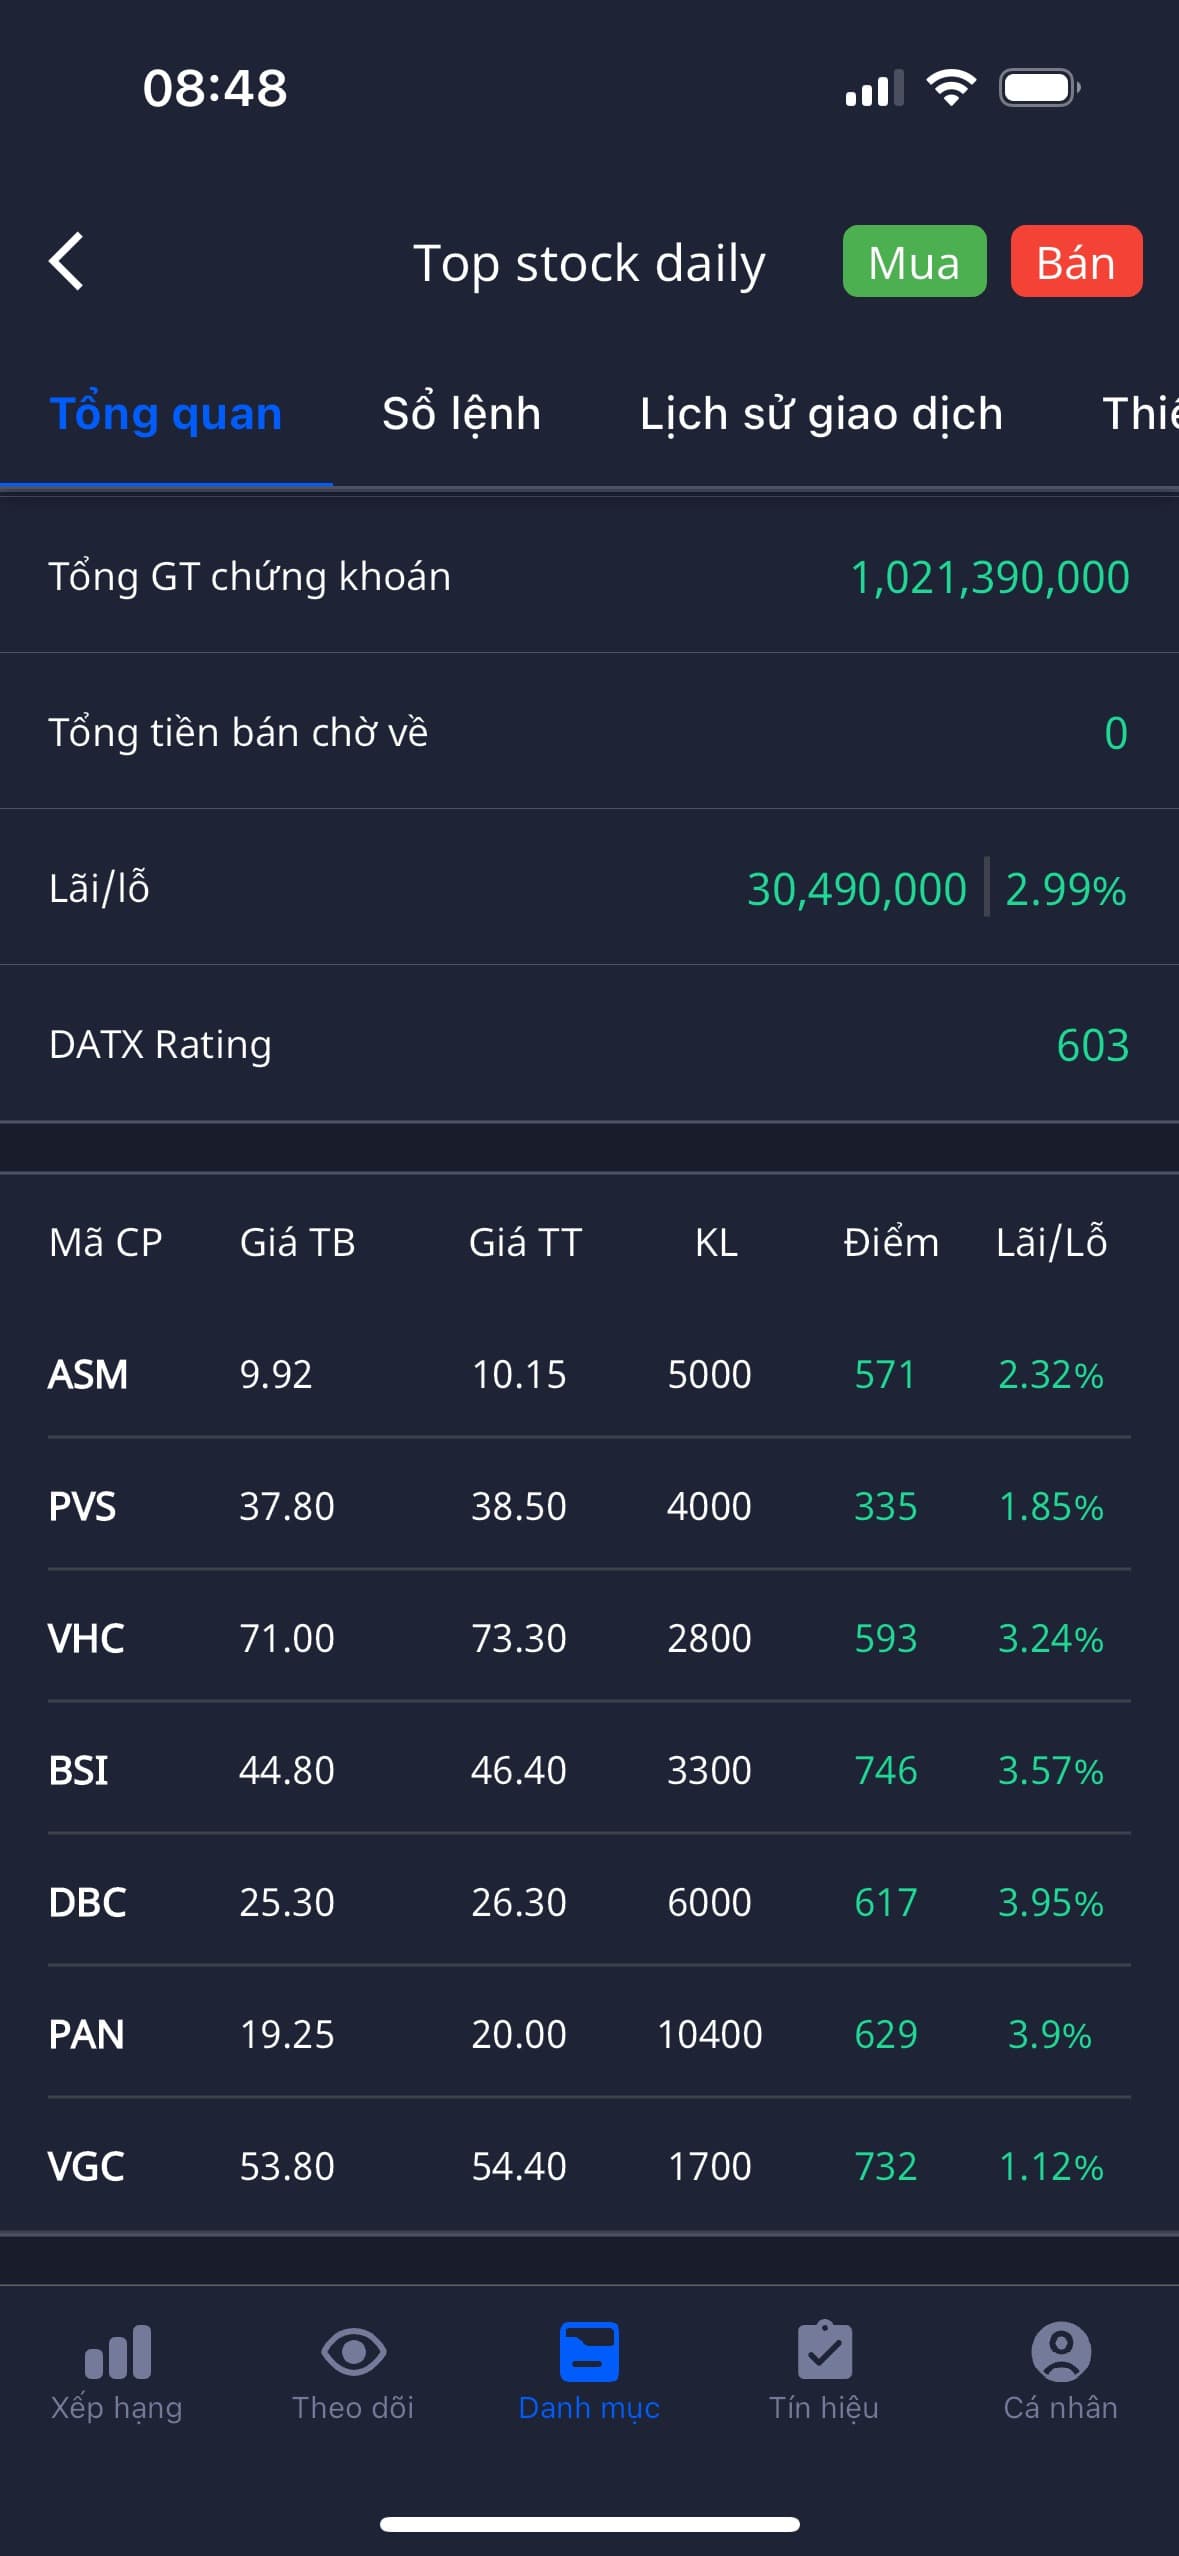Select the ASM stock row

589,1374
